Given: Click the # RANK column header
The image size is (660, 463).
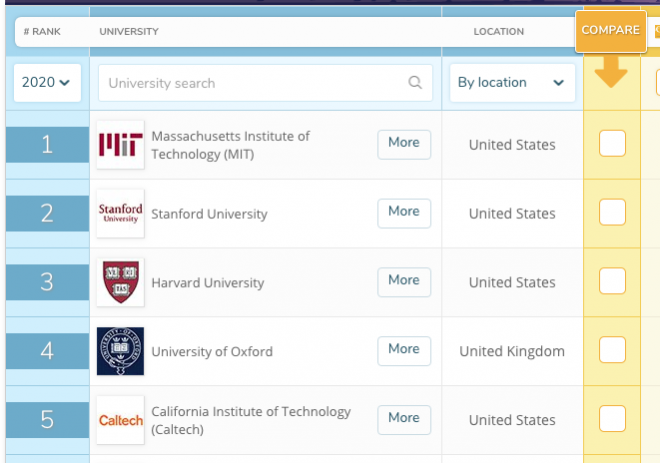Looking at the screenshot, I should [42, 32].
